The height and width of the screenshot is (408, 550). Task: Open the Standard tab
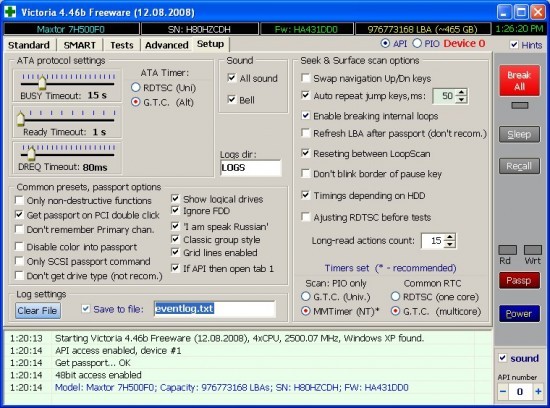pyautogui.click(x=29, y=45)
